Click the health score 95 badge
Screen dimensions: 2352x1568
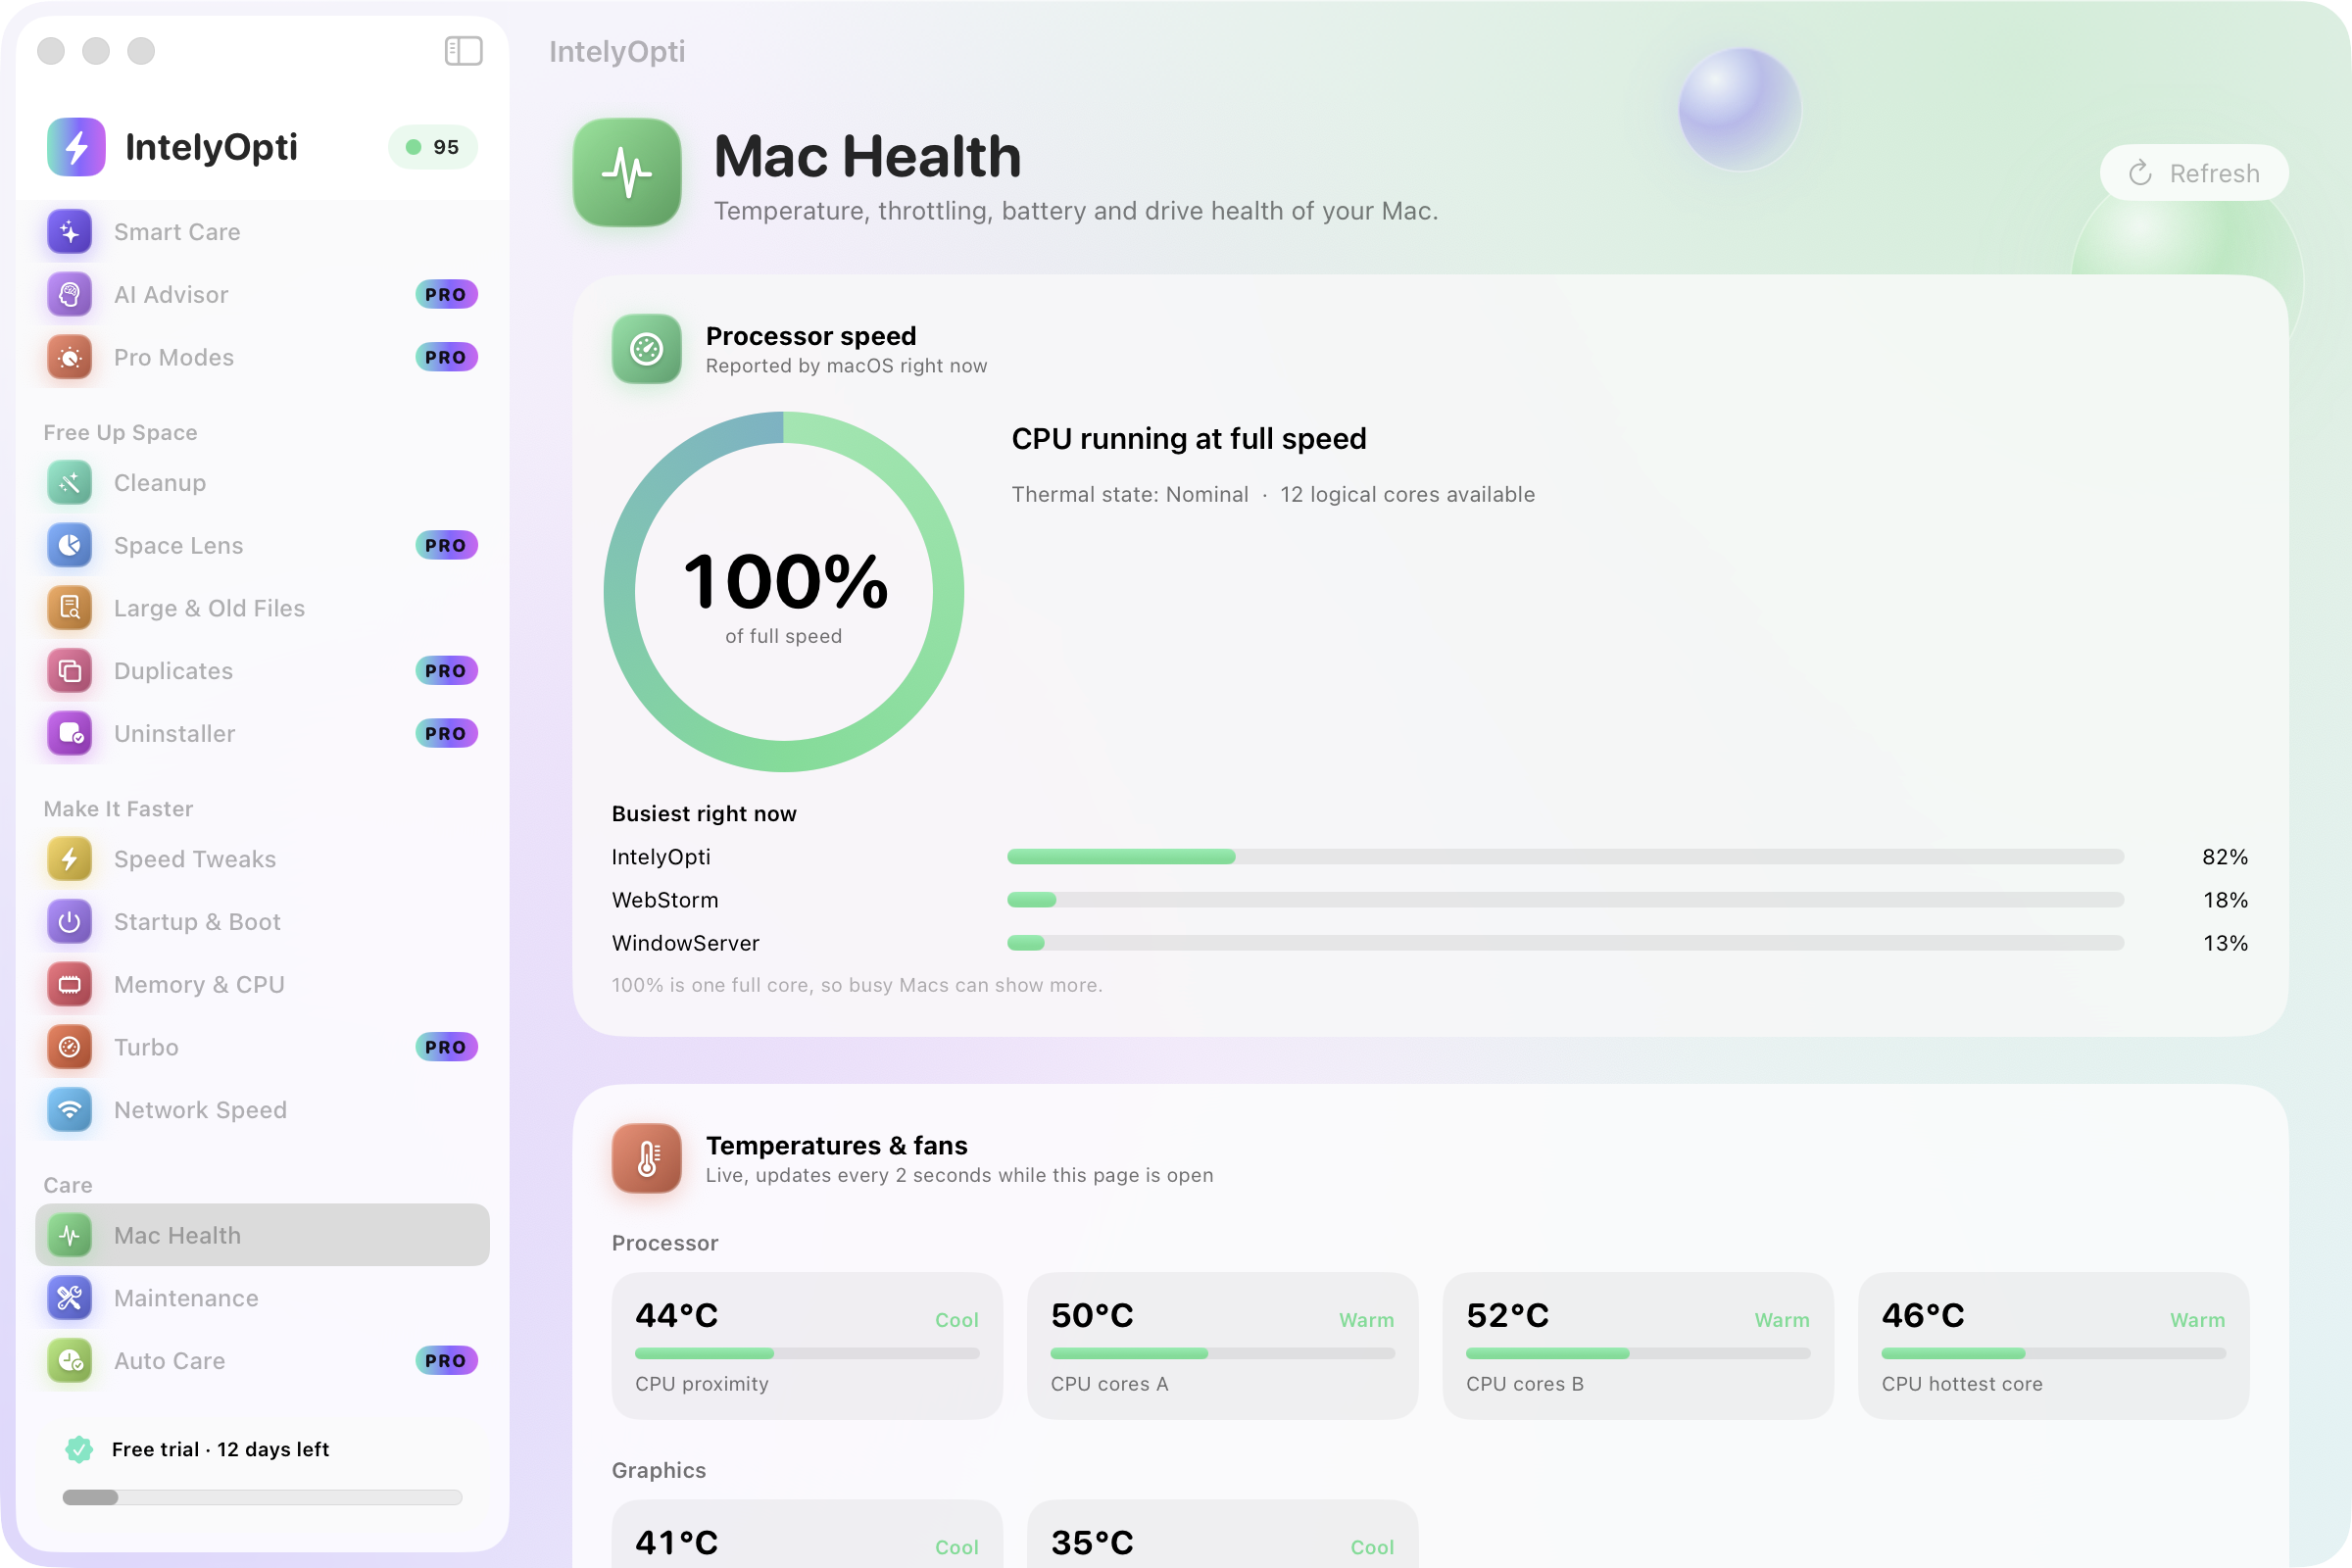click(432, 147)
